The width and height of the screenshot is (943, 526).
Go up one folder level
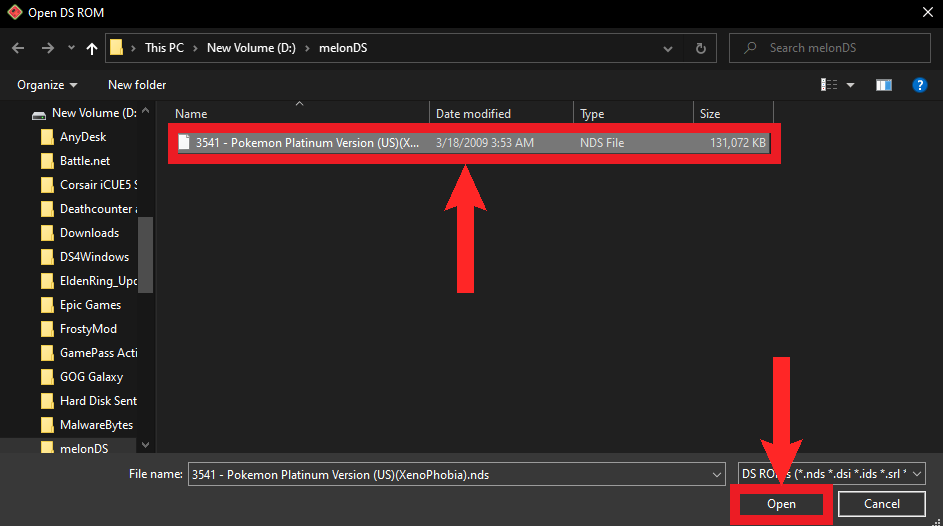click(91, 48)
